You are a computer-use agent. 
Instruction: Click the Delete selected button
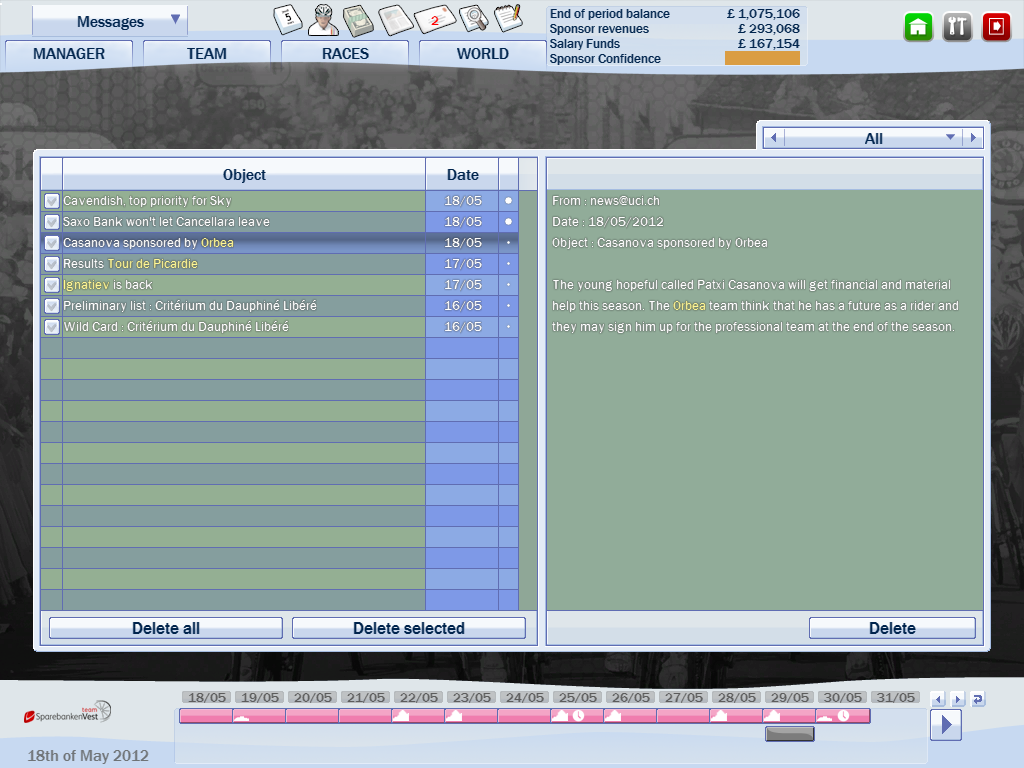click(408, 628)
